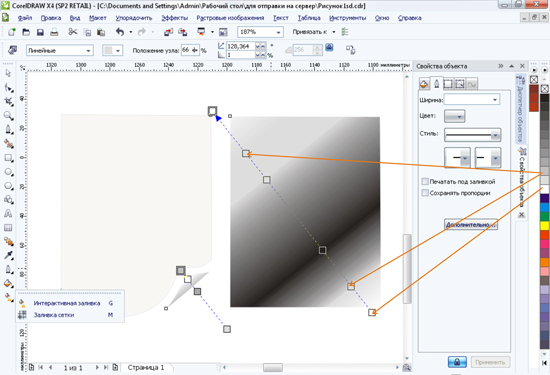Choose 'Заливка сетки' from the flyout
The width and height of the screenshot is (550, 375).
[x=70, y=315]
